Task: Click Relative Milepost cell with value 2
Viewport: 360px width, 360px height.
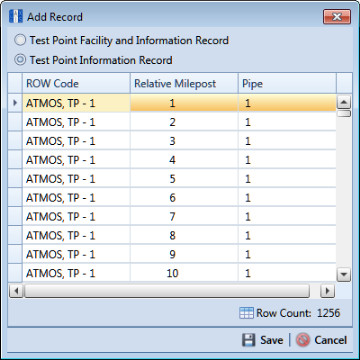Action: (184, 122)
